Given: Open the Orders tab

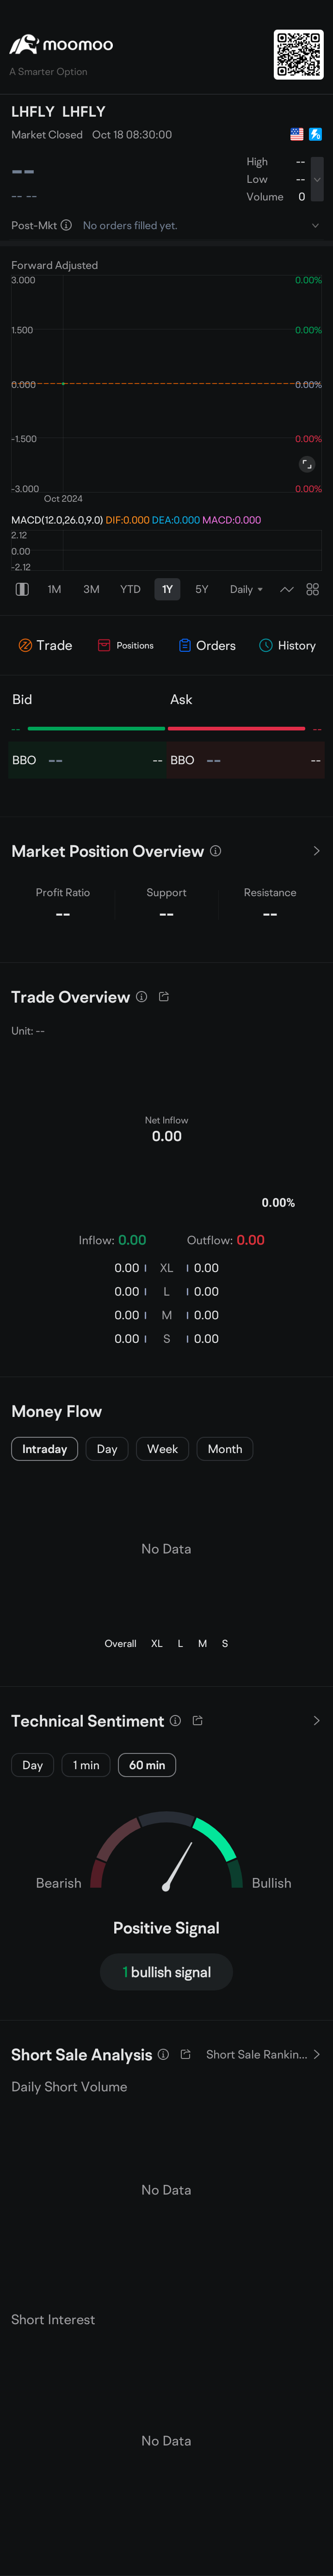Looking at the screenshot, I should (x=207, y=645).
